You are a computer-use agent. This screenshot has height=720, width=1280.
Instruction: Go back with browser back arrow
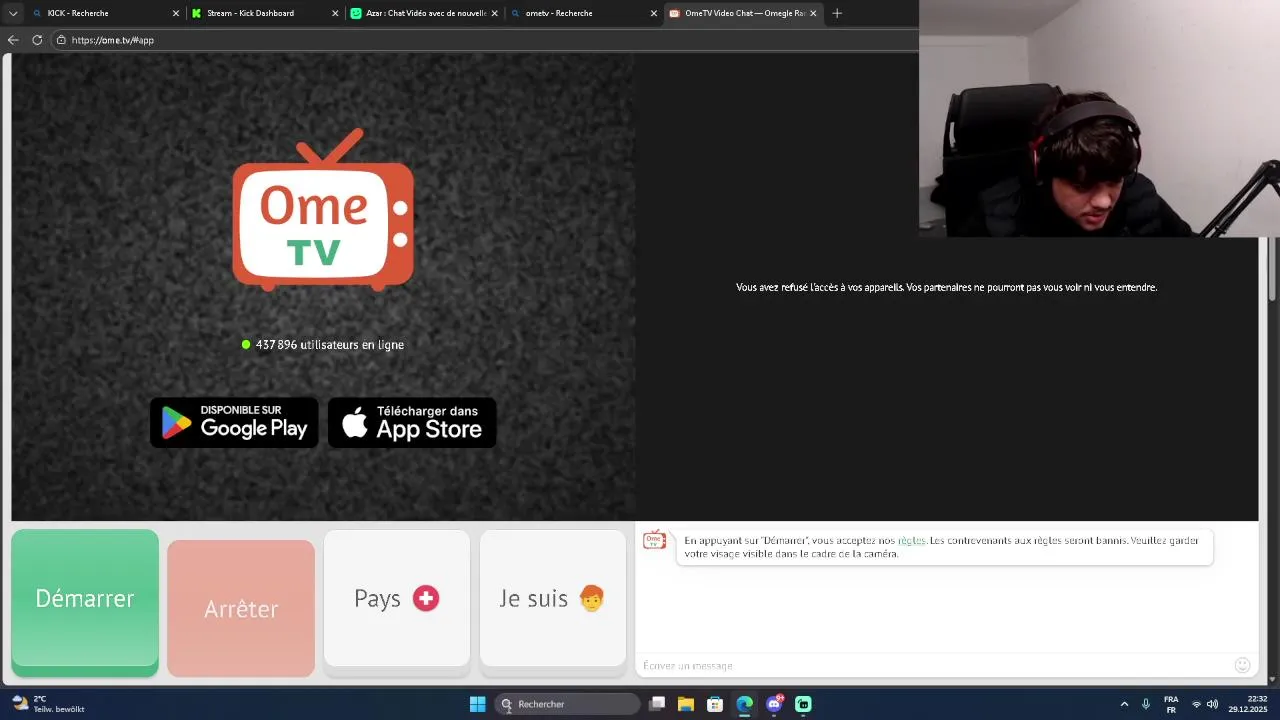point(13,40)
